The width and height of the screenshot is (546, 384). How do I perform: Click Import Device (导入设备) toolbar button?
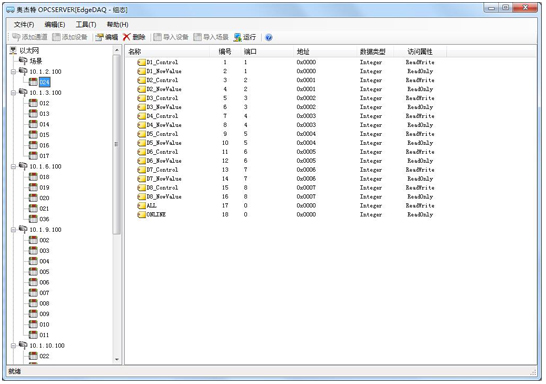coord(171,37)
